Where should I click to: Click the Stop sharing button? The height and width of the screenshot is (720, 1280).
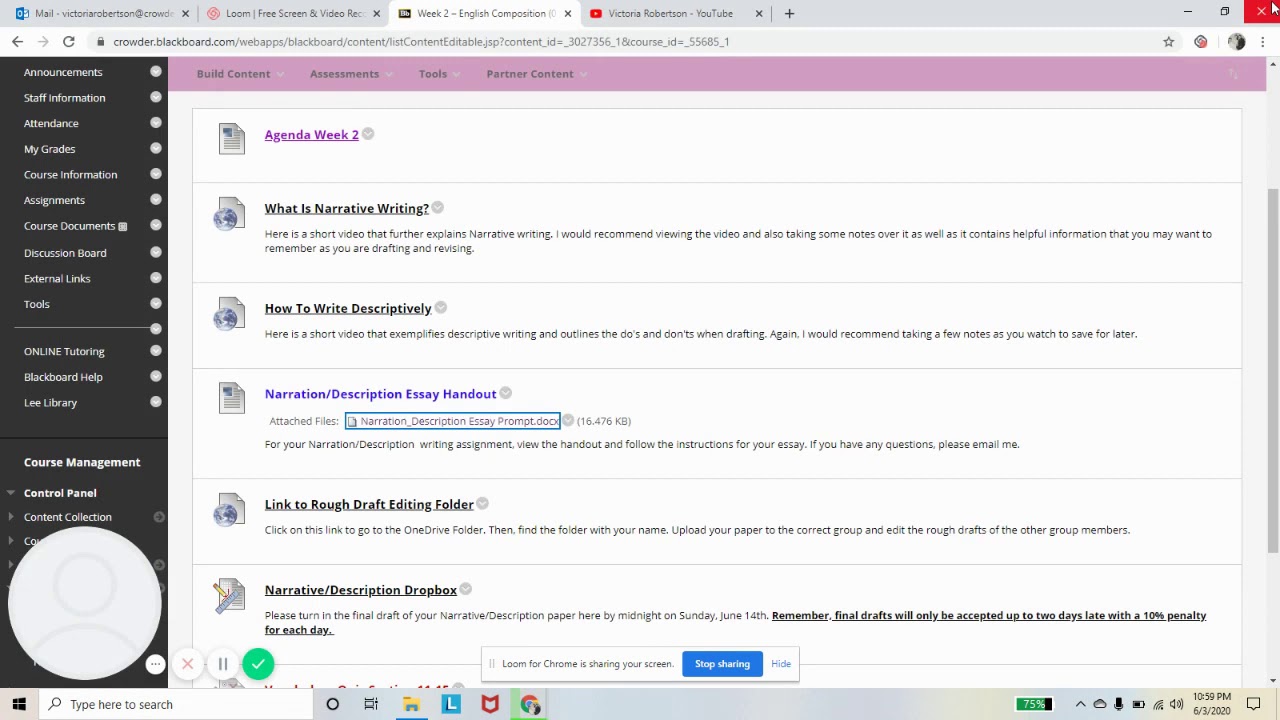click(x=722, y=664)
